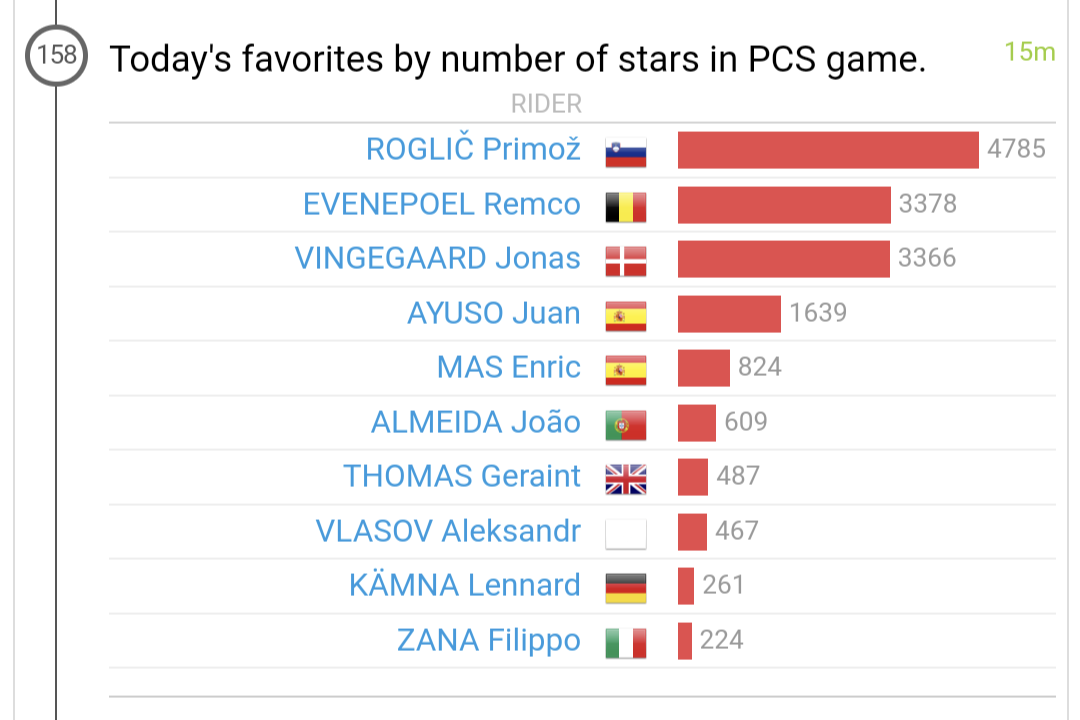Click the red bar showing 4785 stars
Image resolution: width=1080 pixels, height=720 pixels.
(x=828, y=150)
